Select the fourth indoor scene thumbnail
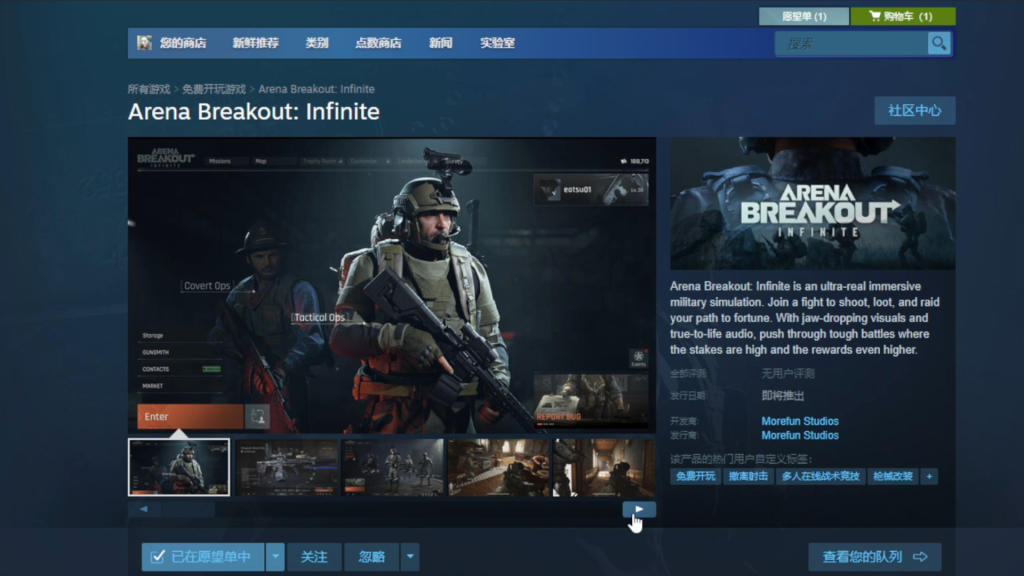This screenshot has height=576, width=1024. click(x=498, y=468)
